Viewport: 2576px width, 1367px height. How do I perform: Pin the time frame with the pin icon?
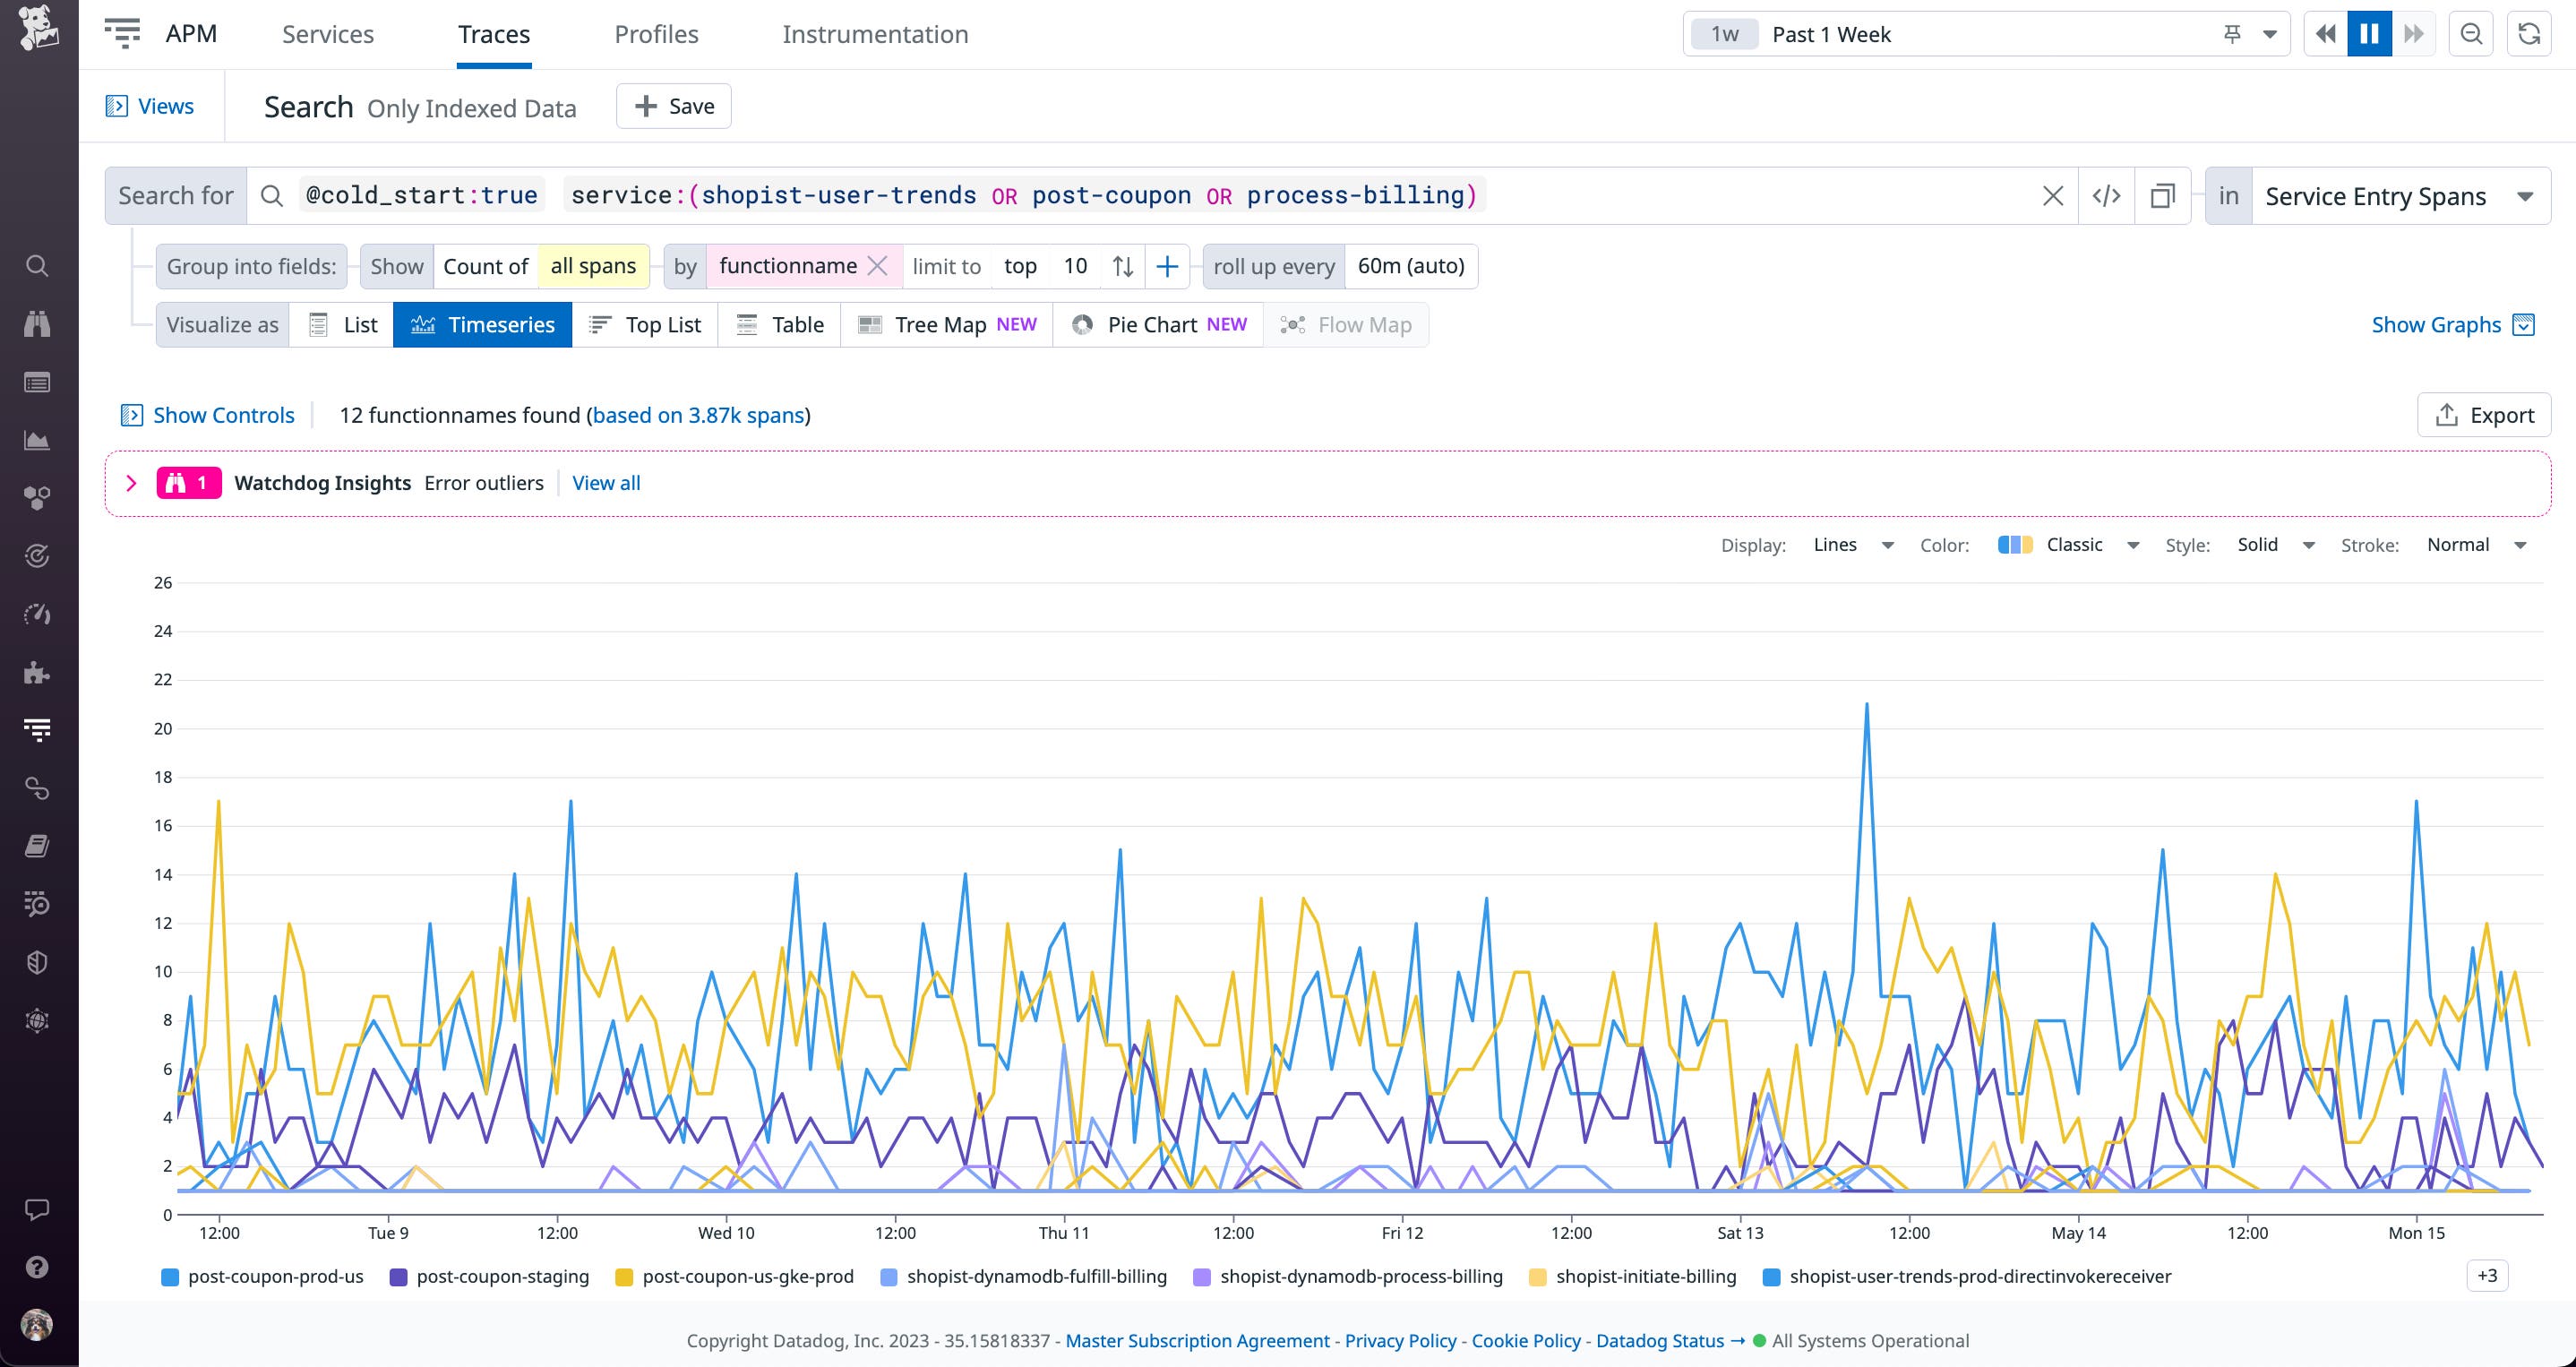pos(2230,33)
